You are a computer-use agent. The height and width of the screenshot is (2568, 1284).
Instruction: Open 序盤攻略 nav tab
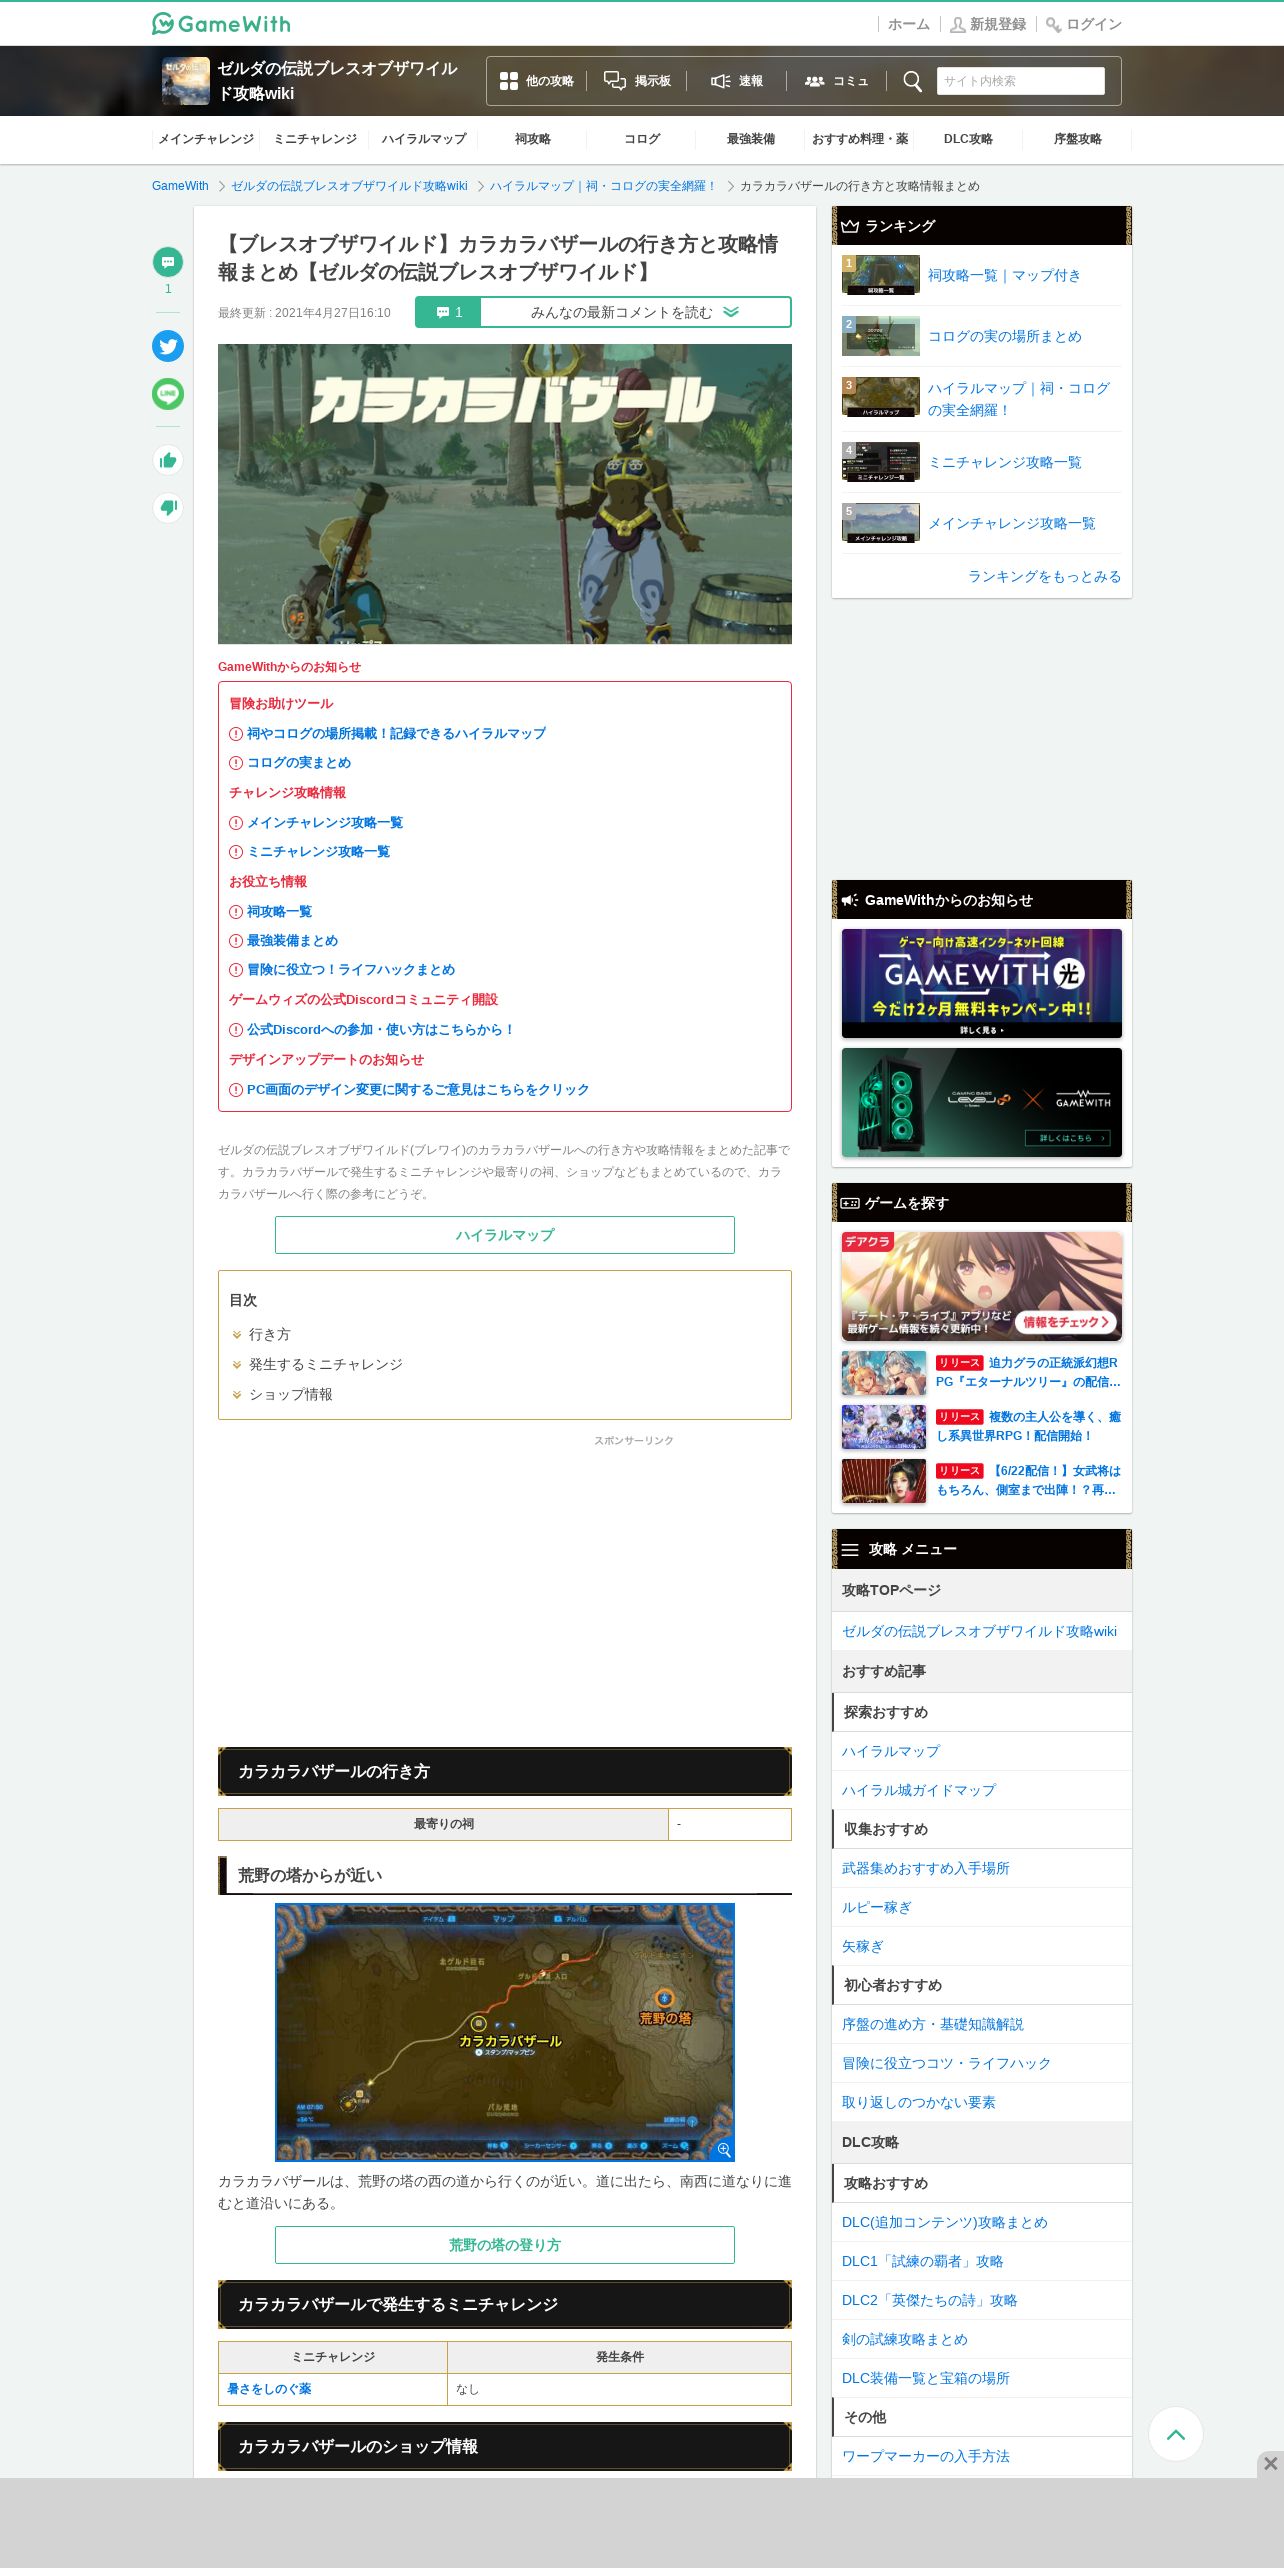(x=1077, y=139)
